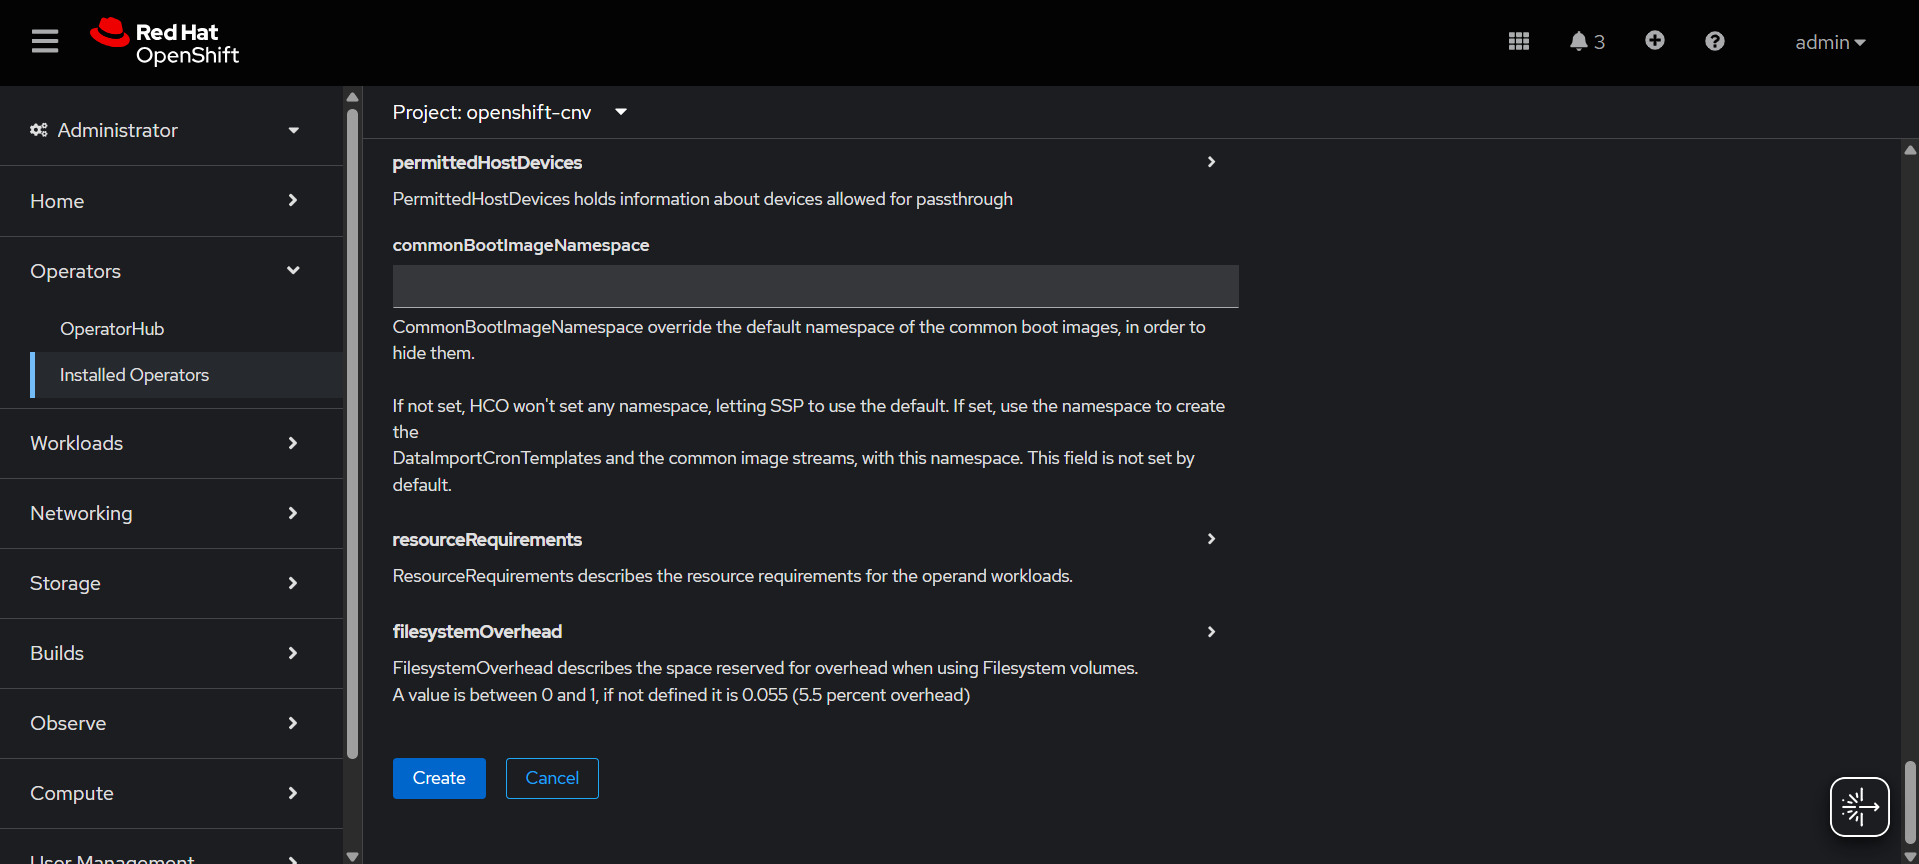The height and width of the screenshot is (864, 1919).
Task: Expand the filesystemOverhead section
Action: tap(1210, 632)
